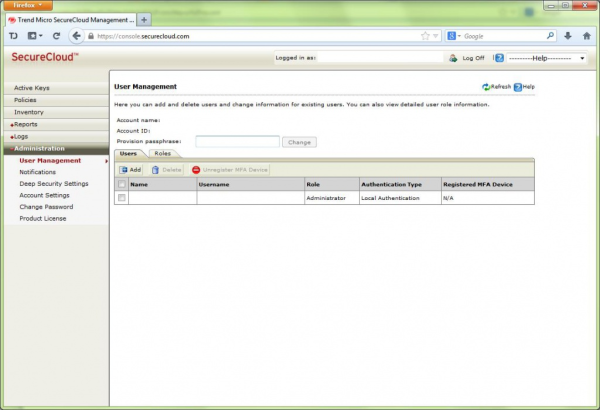600x410 pixels.
Task: Open the Firefox application menu
Action: [24, 5]
